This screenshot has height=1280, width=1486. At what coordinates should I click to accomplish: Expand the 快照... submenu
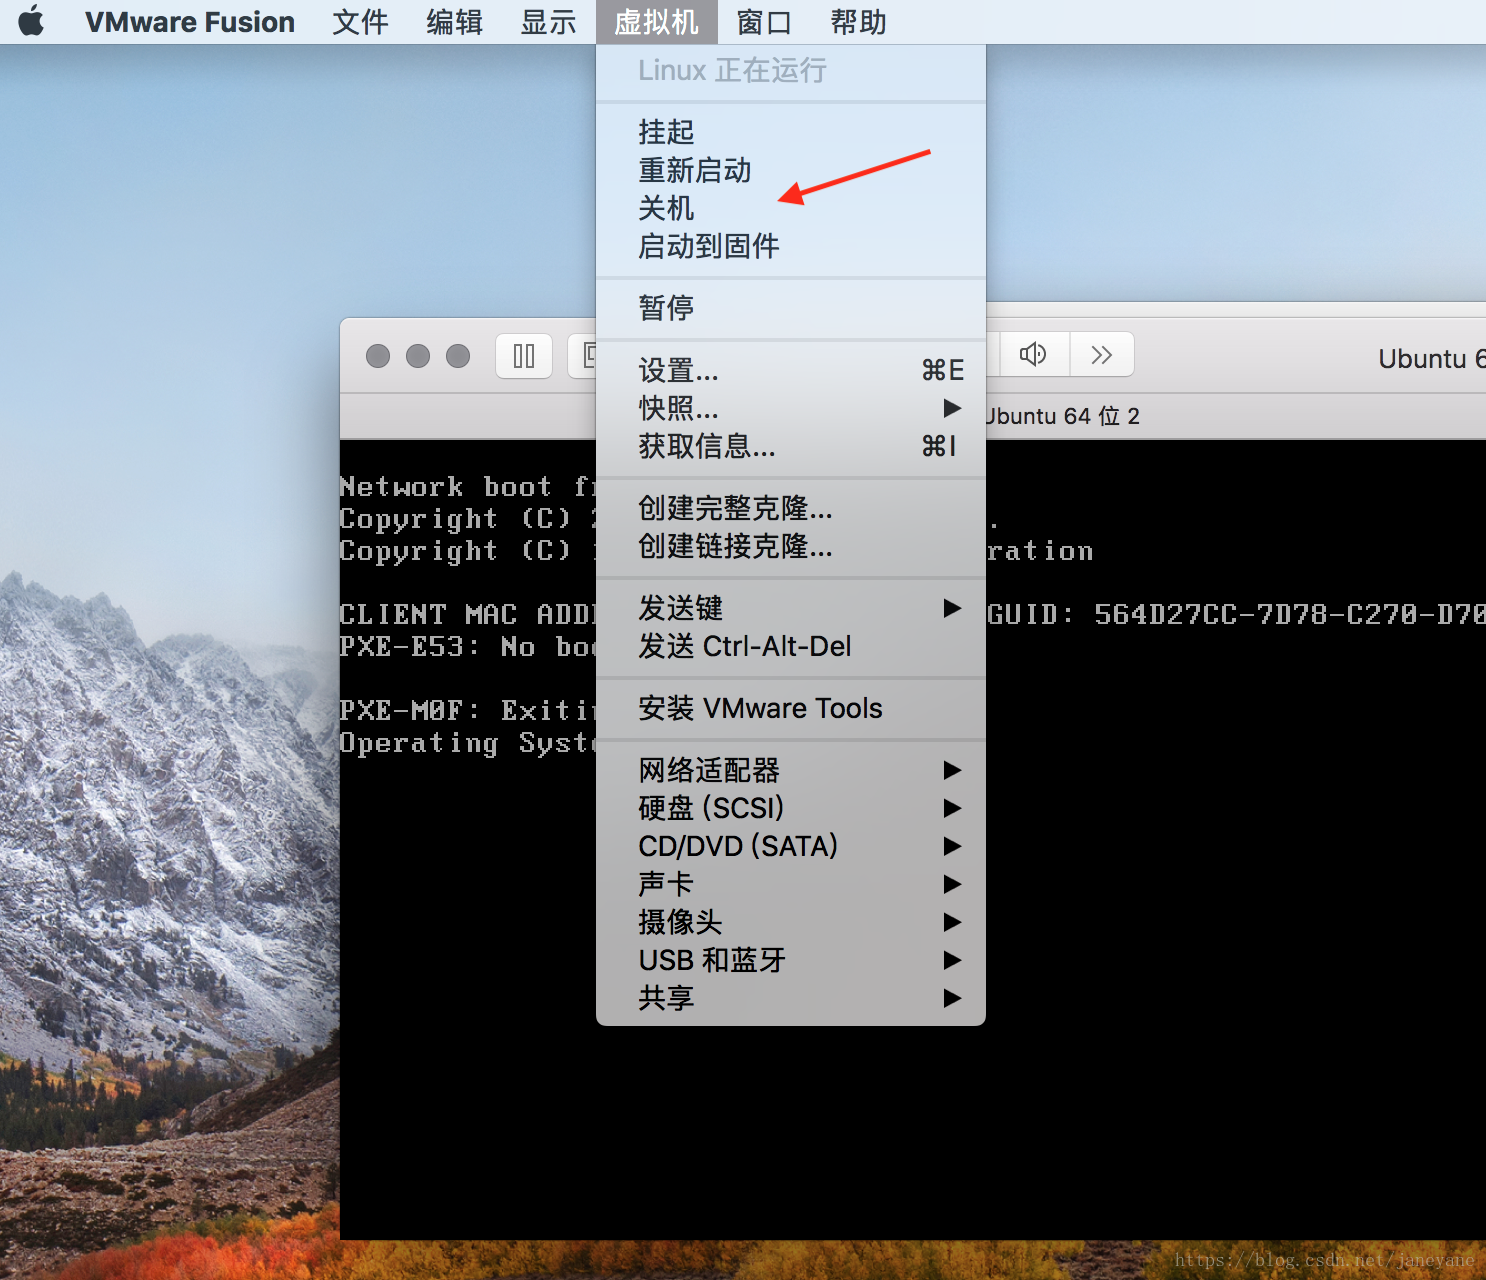pos(790,408)
